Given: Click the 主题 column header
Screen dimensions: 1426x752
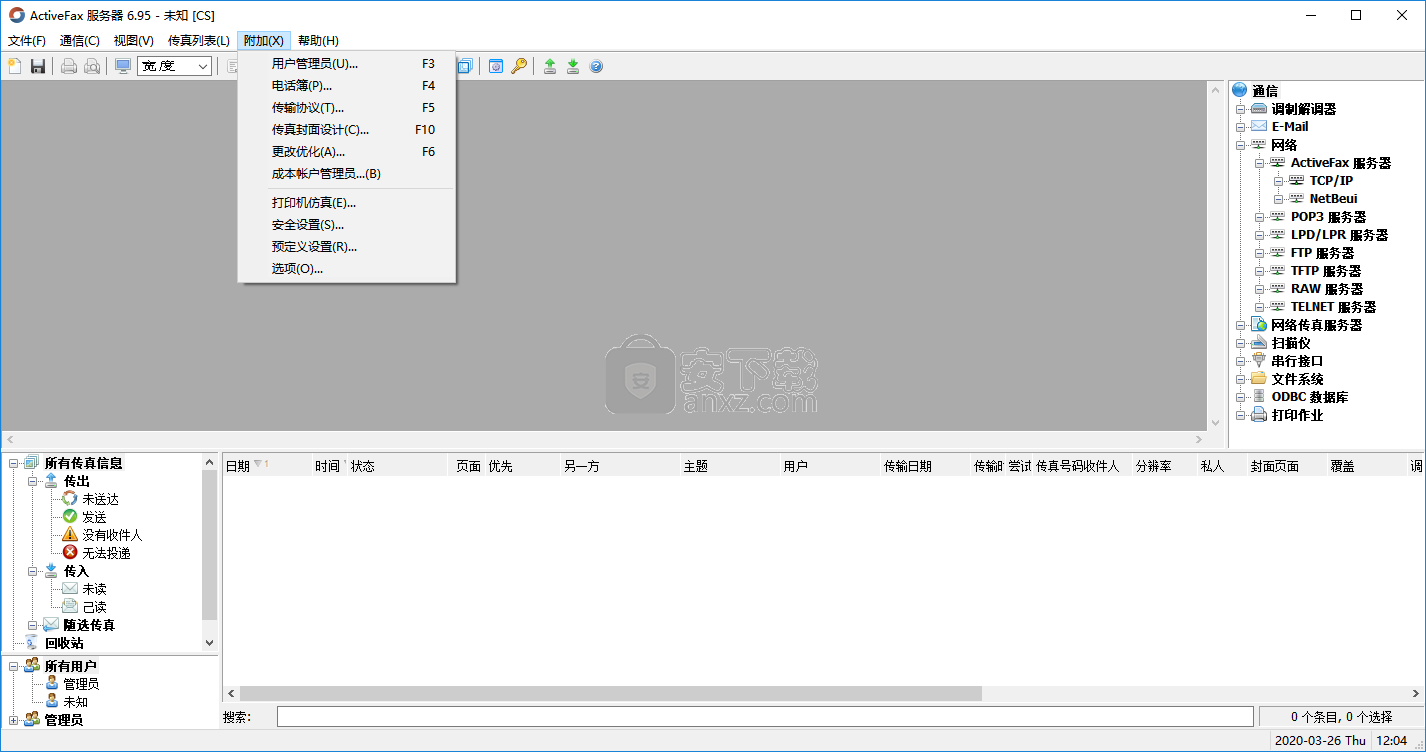Looking at the screenshot, I should [730, 466].
